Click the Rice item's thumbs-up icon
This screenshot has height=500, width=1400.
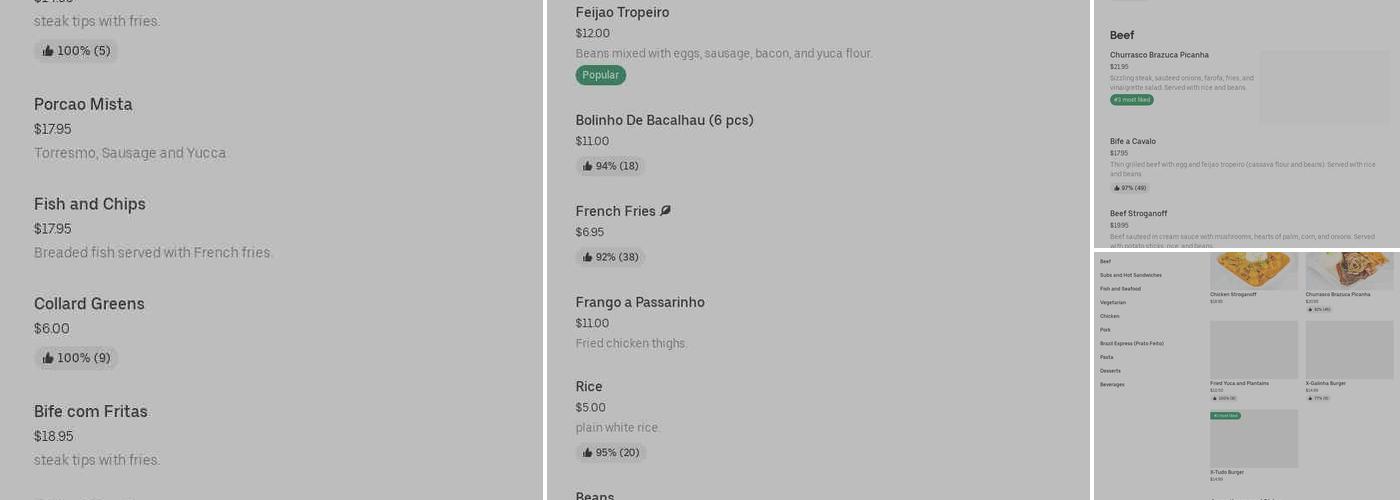(x=588, y=453)
